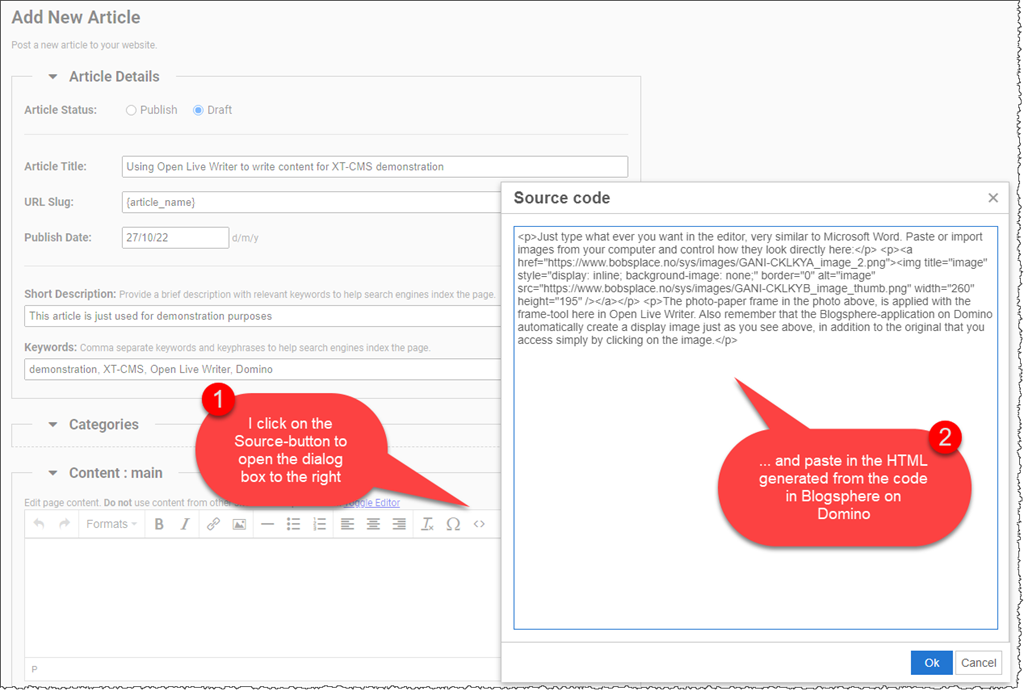Edit the Article Title field
Image resolution: width=1024 pixels, height=691 pixels.
click(x=375, y=167)
